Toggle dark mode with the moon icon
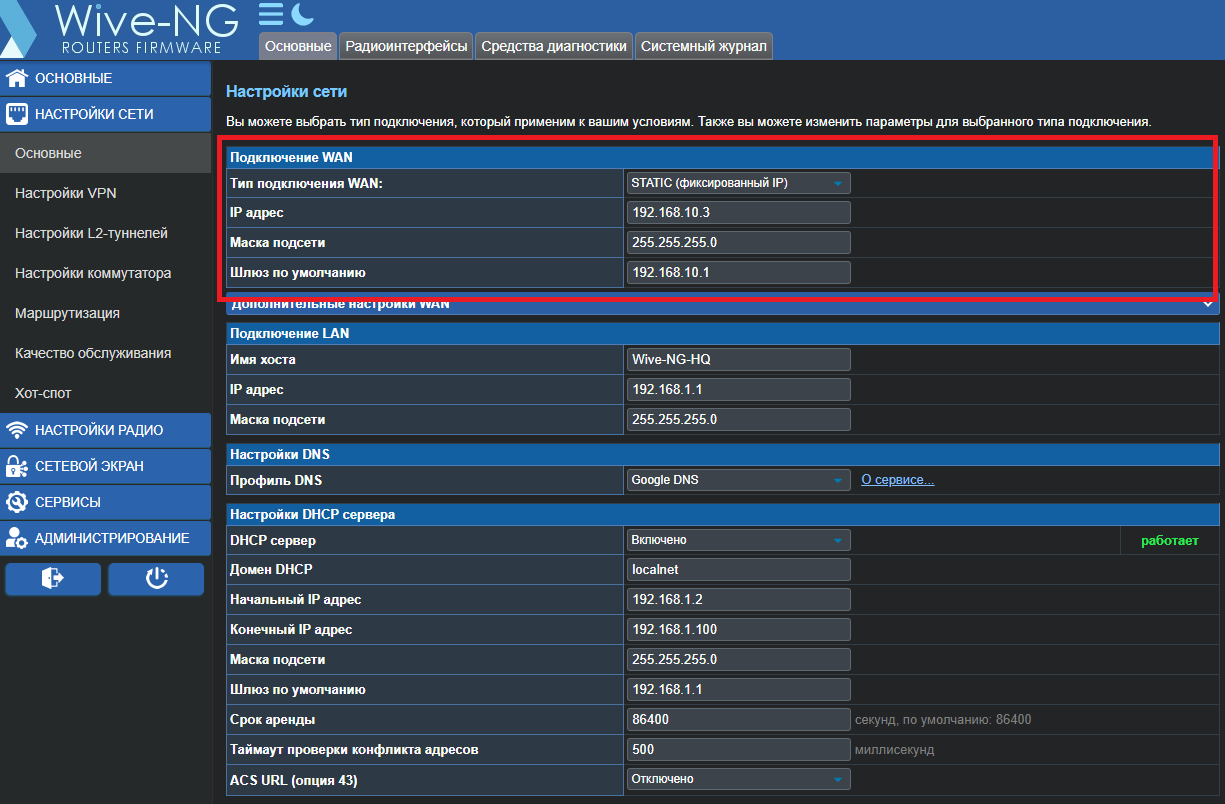1225x804 pixels. coord(302,14)
